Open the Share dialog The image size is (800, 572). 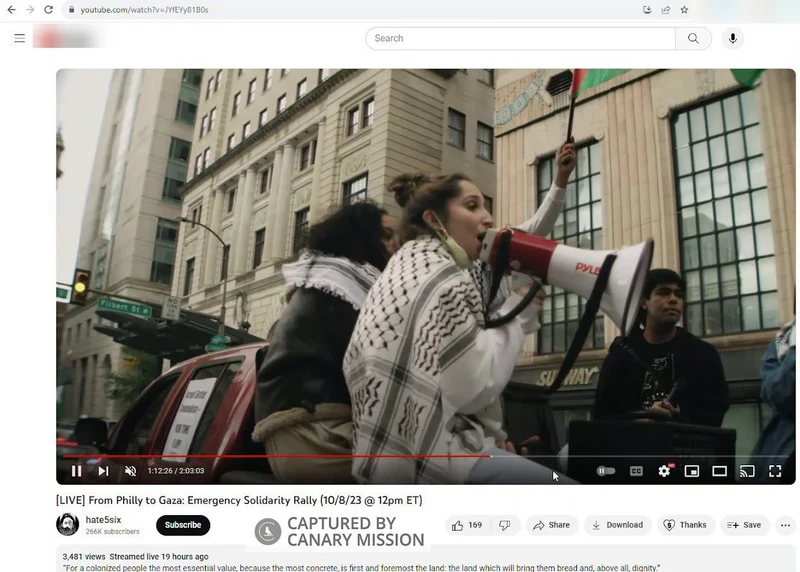coord(551,525)
